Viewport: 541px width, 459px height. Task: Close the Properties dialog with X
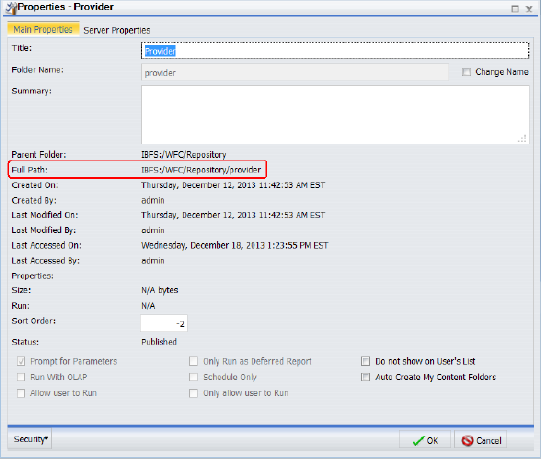coord(529,9)
